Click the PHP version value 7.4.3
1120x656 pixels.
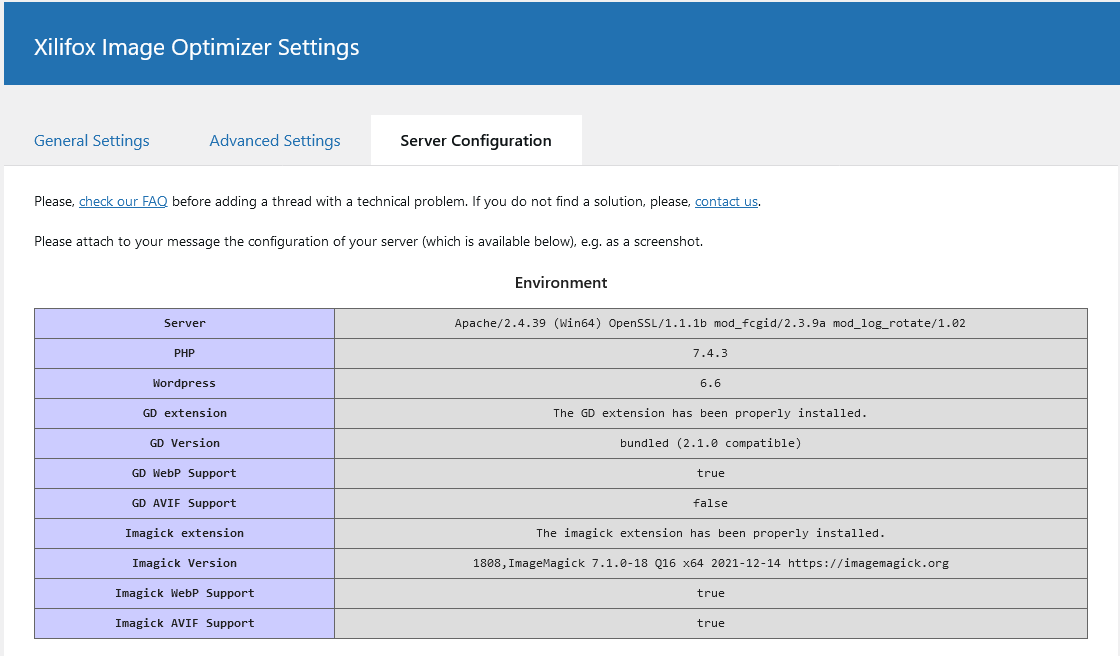[710, 354]
